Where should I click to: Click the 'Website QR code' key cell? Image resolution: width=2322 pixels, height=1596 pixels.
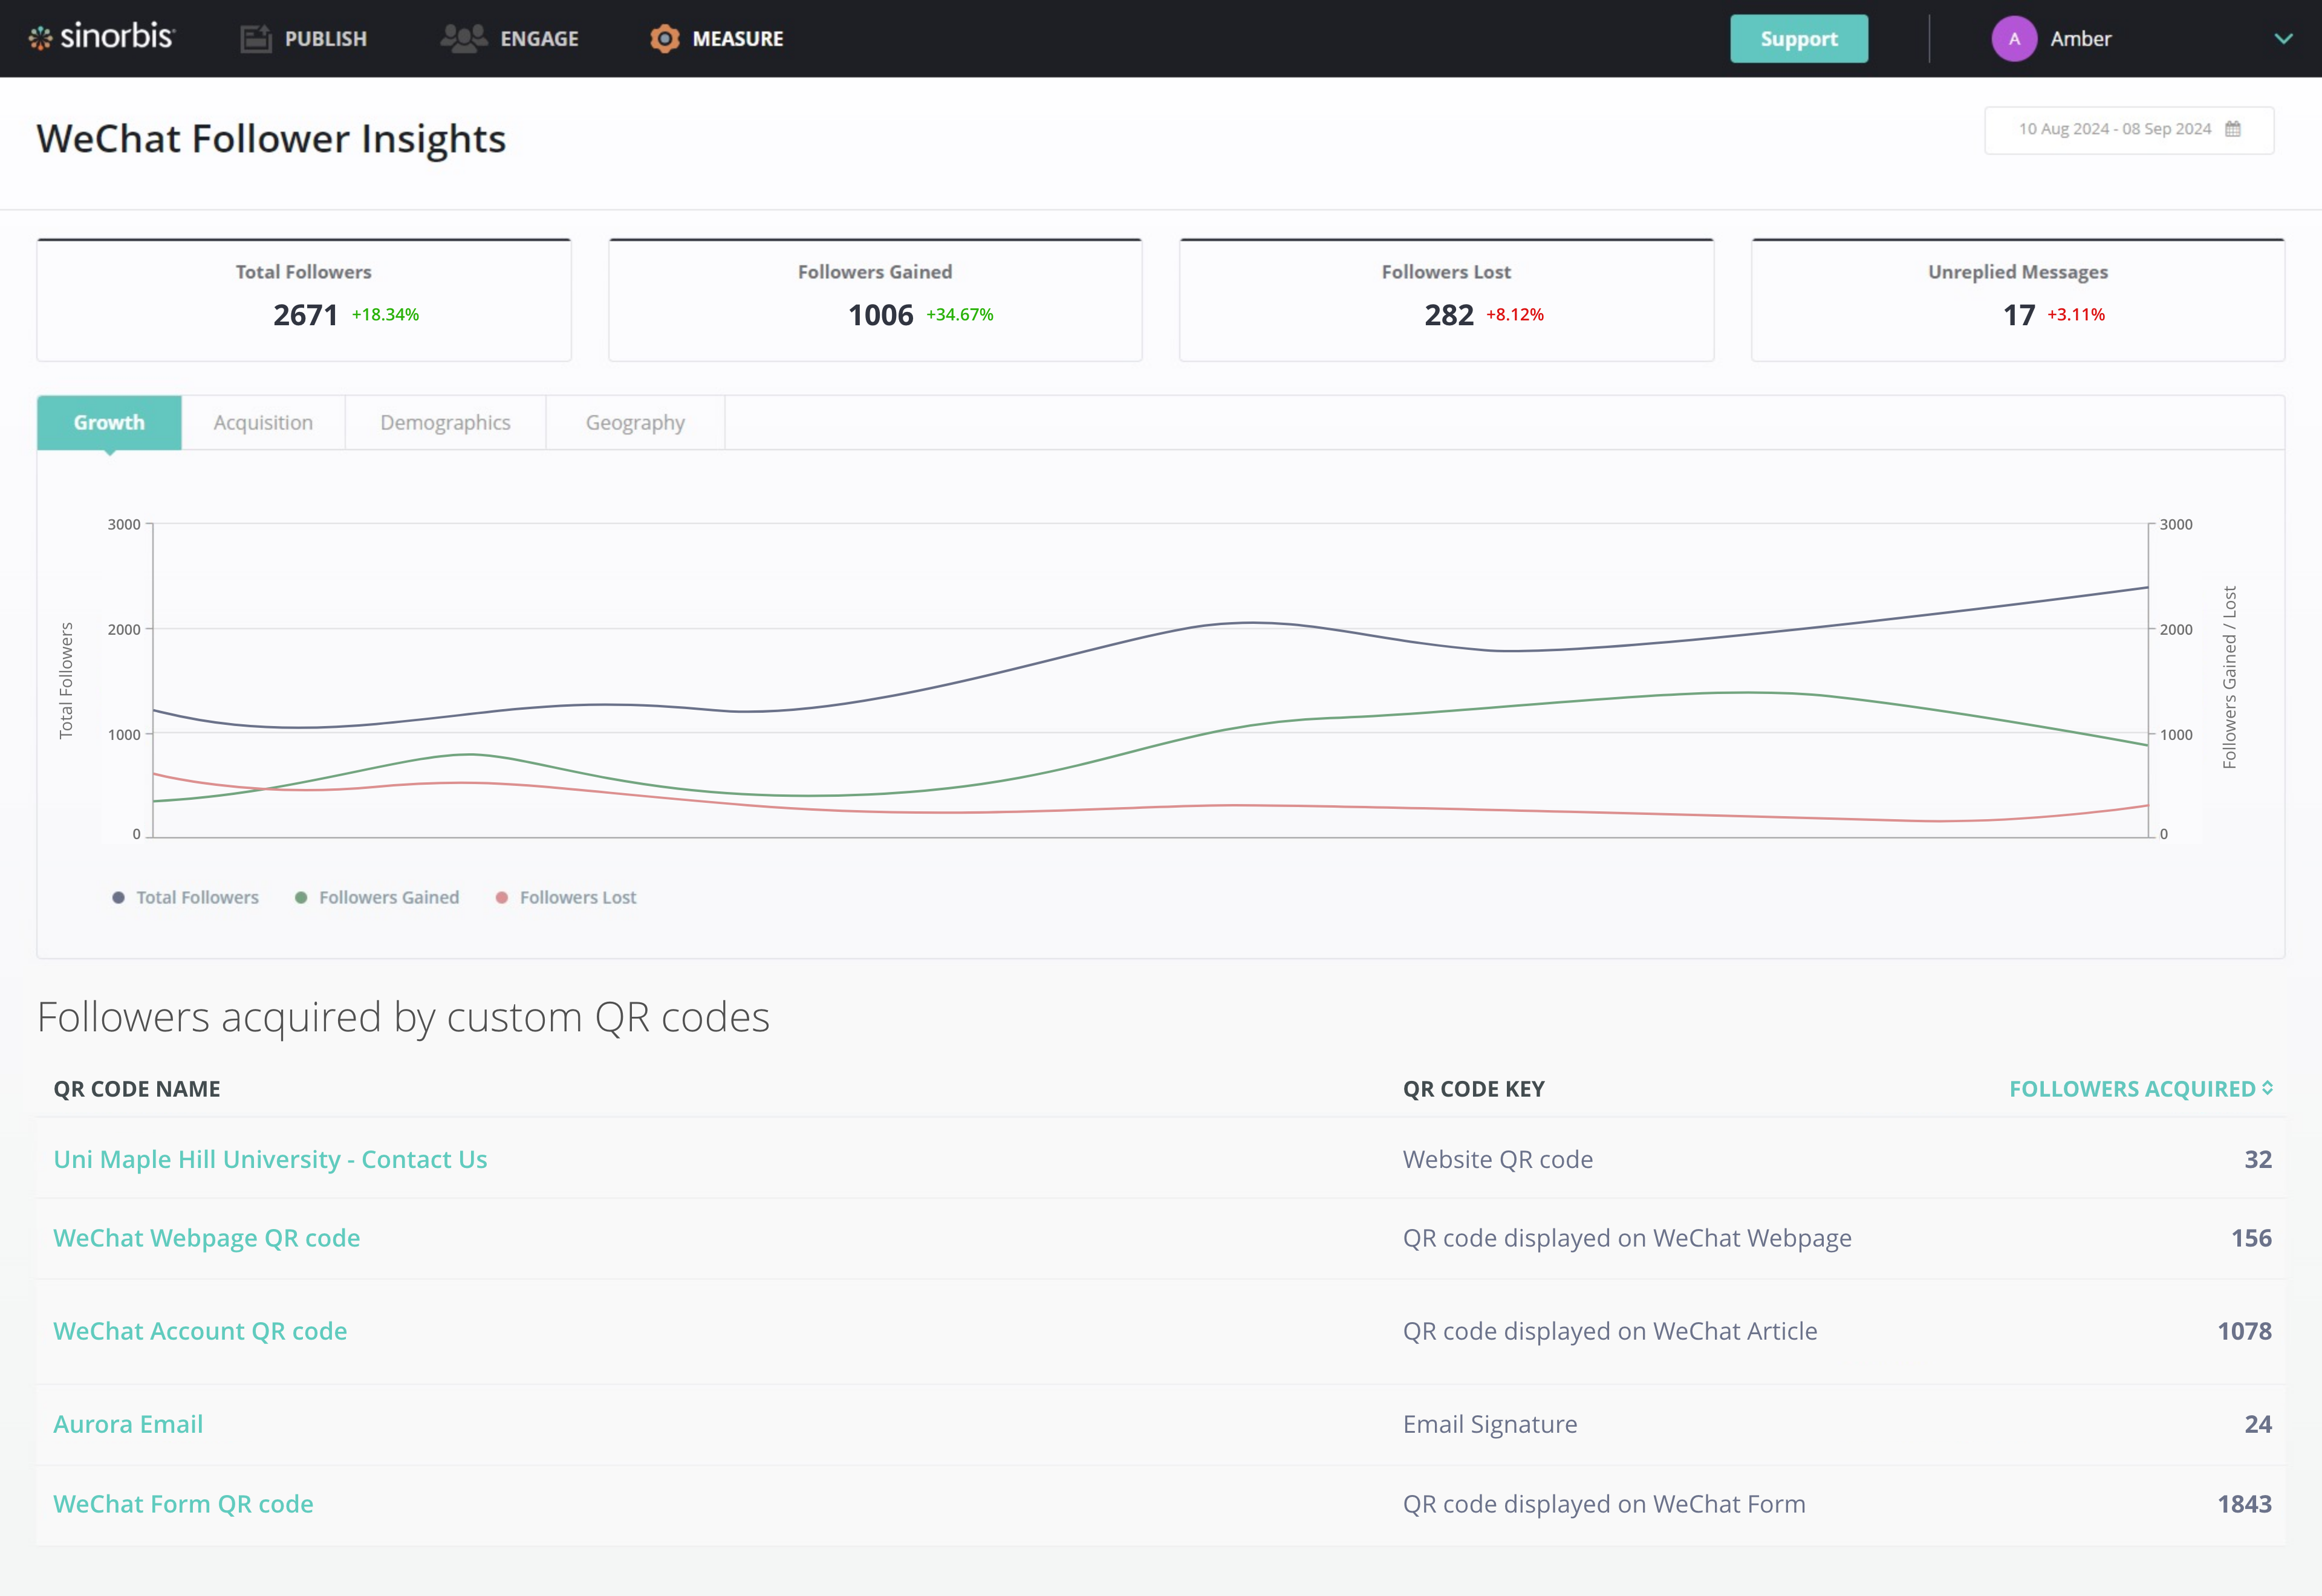point(1497,1159)
